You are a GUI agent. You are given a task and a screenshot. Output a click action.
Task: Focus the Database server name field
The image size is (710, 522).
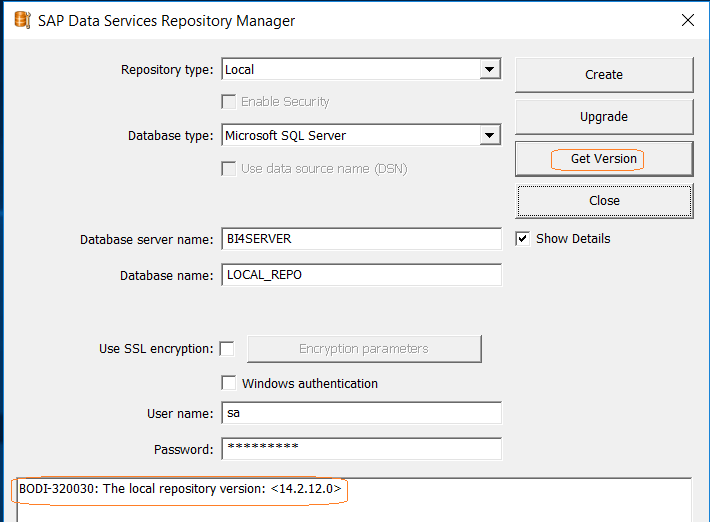[x=361, y=239]
